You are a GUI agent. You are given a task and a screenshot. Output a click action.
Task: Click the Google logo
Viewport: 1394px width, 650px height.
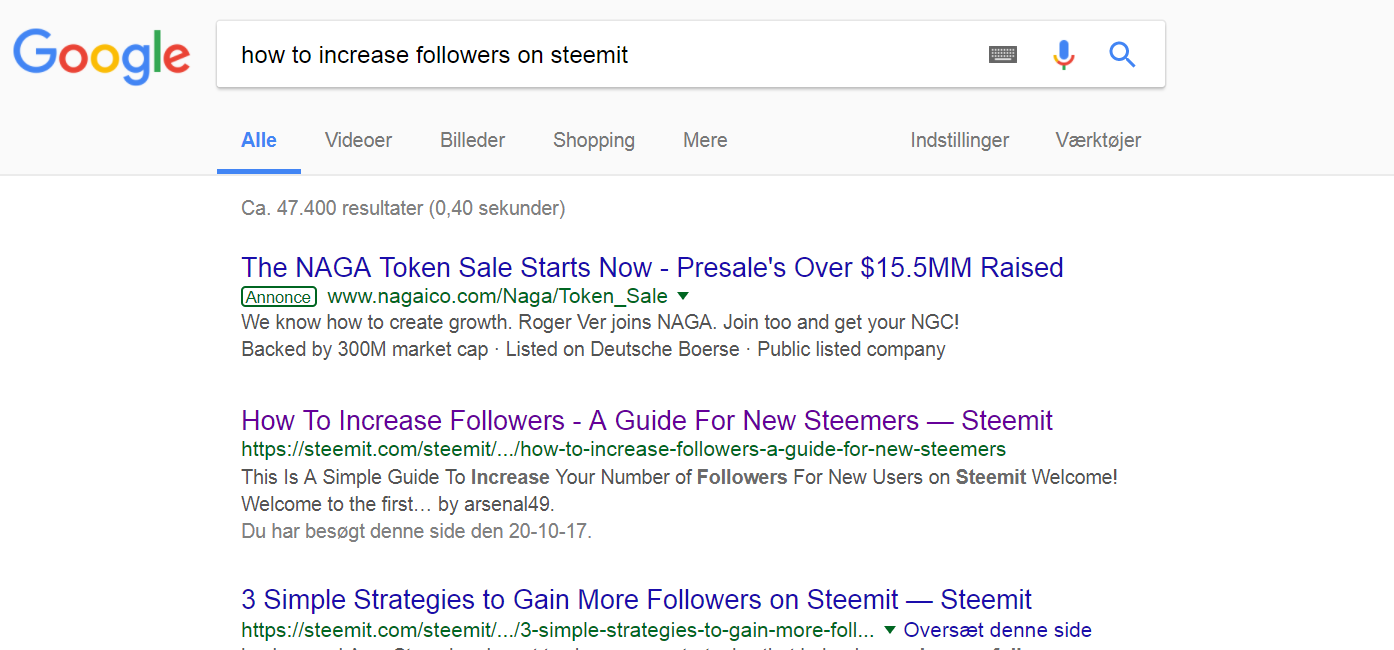(x=101, y=55)
